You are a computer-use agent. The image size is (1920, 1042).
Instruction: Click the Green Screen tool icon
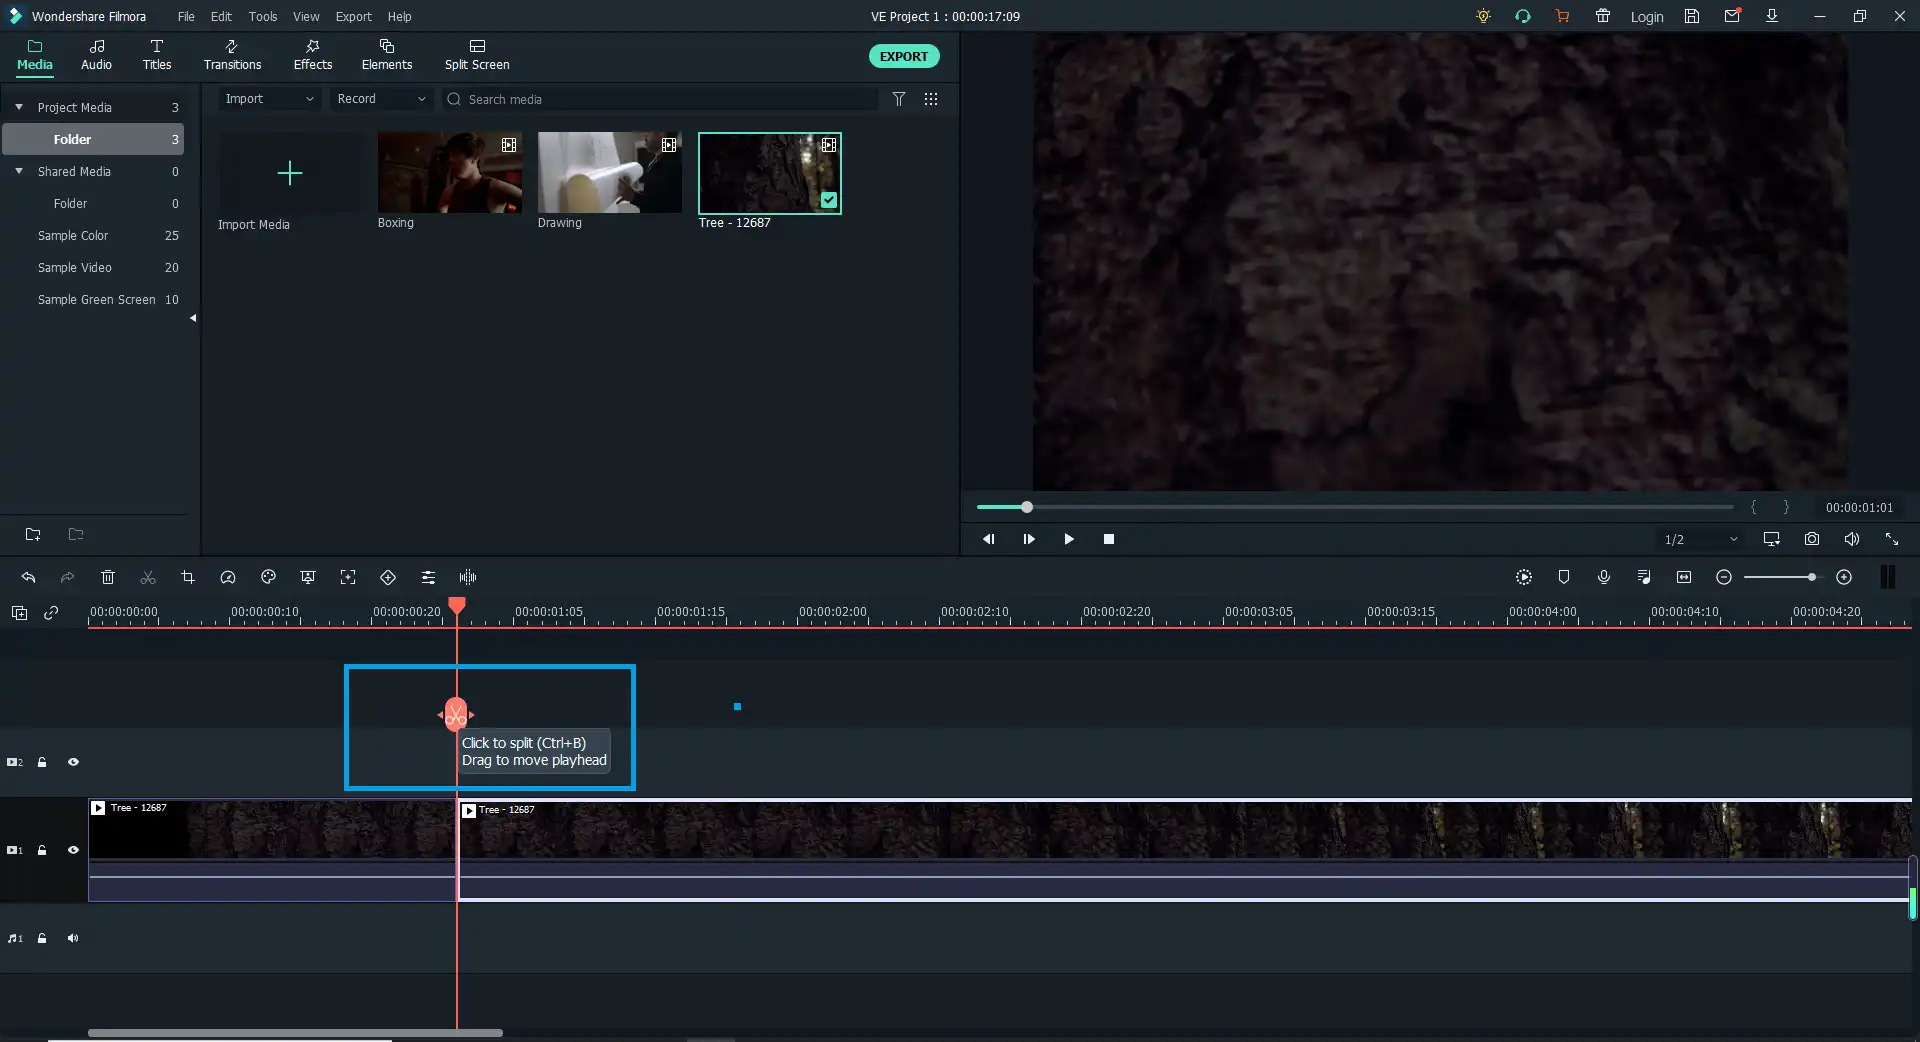pos(308,577)
